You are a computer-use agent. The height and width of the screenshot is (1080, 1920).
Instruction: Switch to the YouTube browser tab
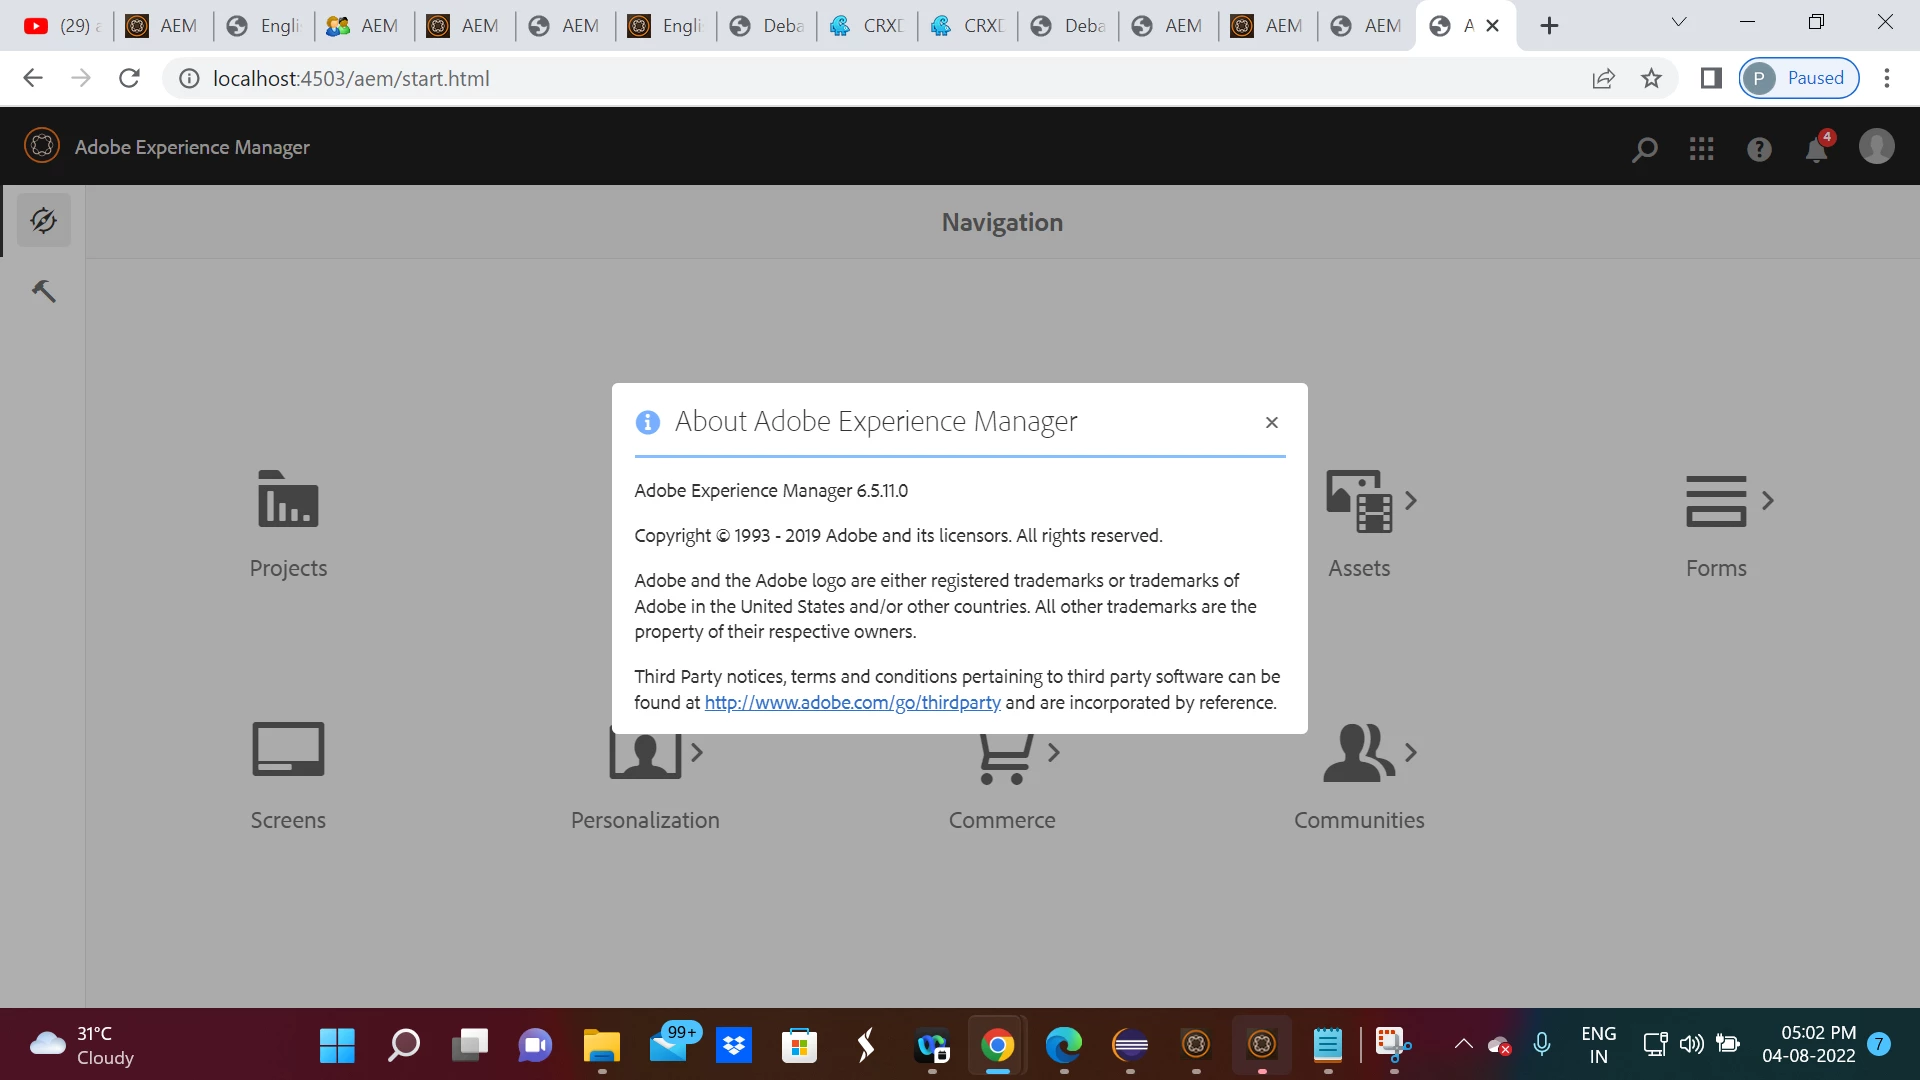62,26
